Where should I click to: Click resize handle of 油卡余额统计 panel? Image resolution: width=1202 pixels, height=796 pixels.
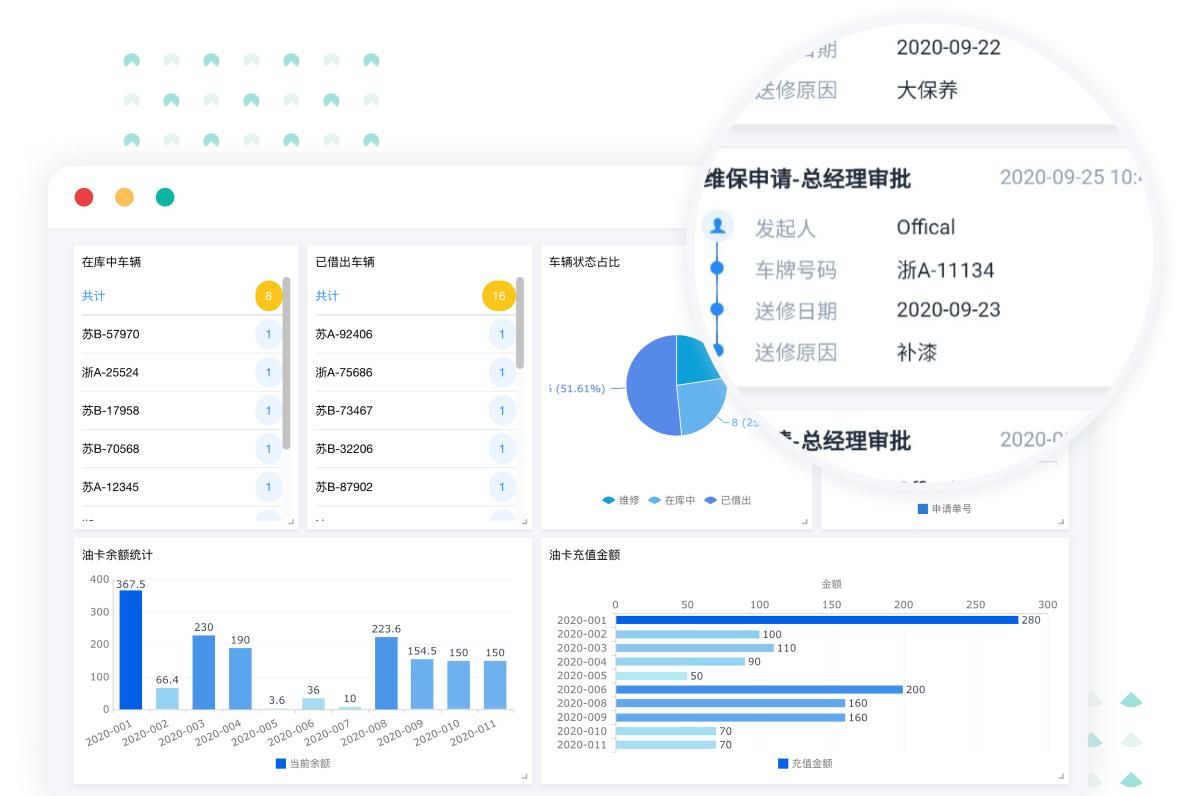(x=525, y=777)
